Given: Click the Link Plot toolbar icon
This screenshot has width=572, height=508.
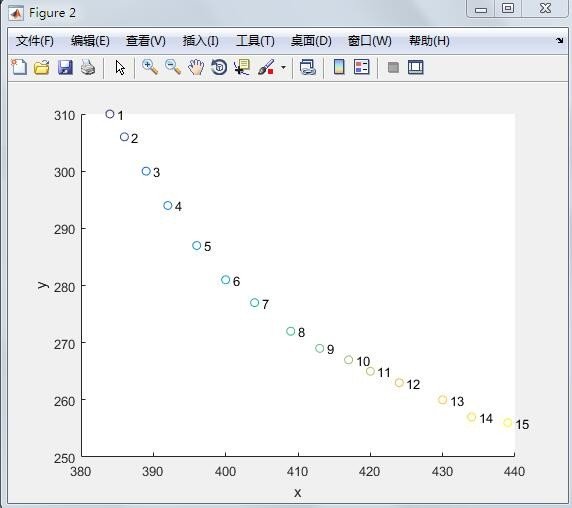Looking at the screenshot, I should [x=307, y=67].
